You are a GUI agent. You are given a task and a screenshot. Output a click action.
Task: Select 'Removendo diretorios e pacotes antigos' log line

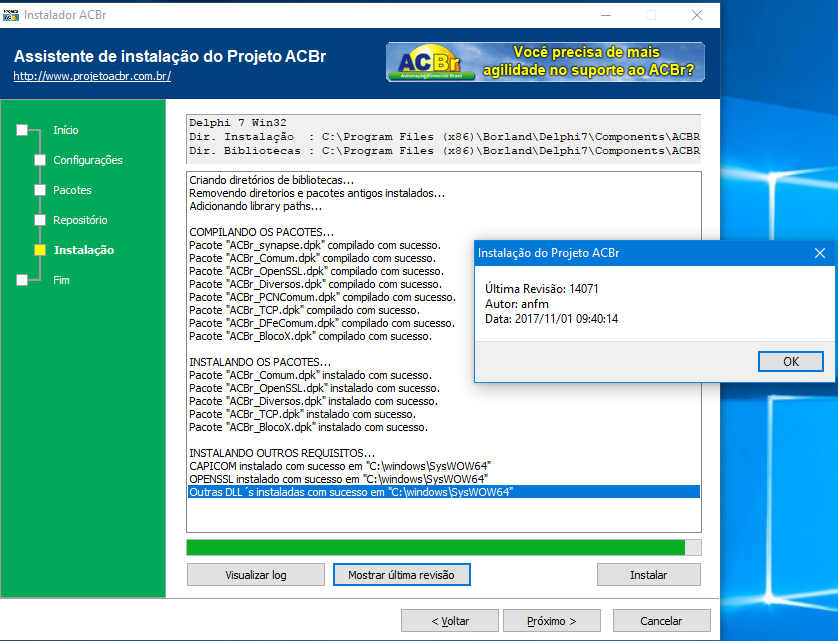(317, 193)
